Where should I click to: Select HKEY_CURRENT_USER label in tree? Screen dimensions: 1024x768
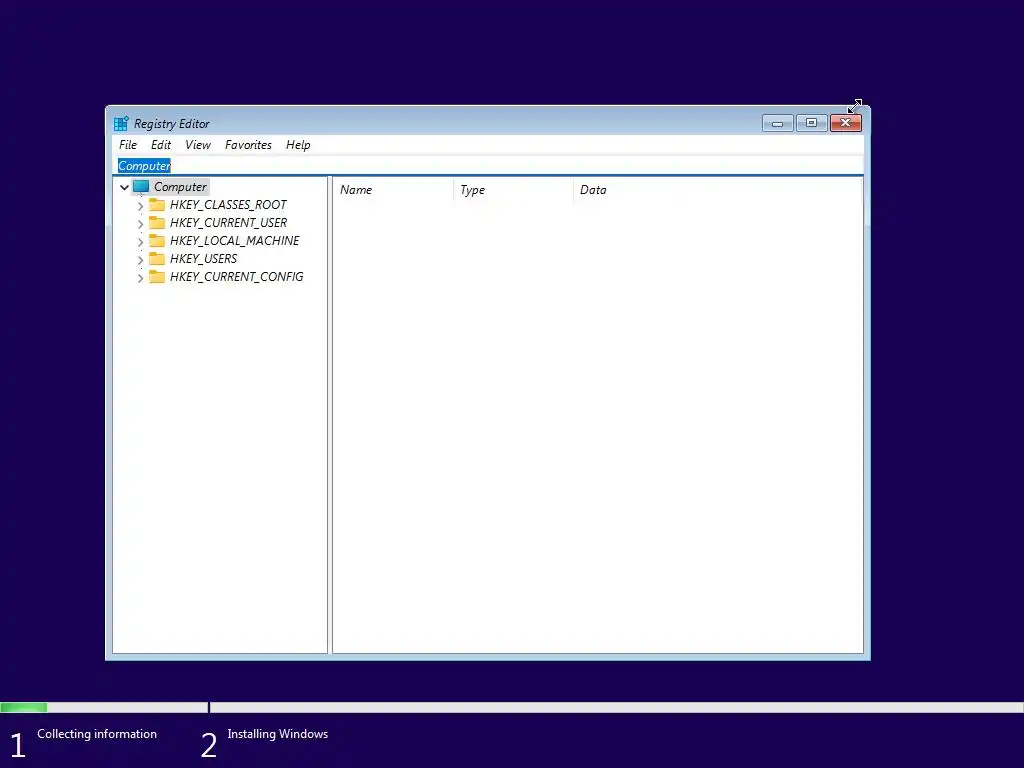tap(228, 223)
